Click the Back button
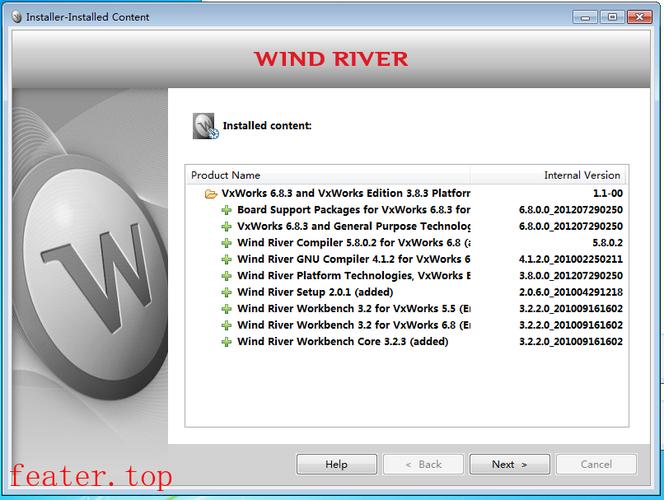Screen dimensions: 664x500 423,464
